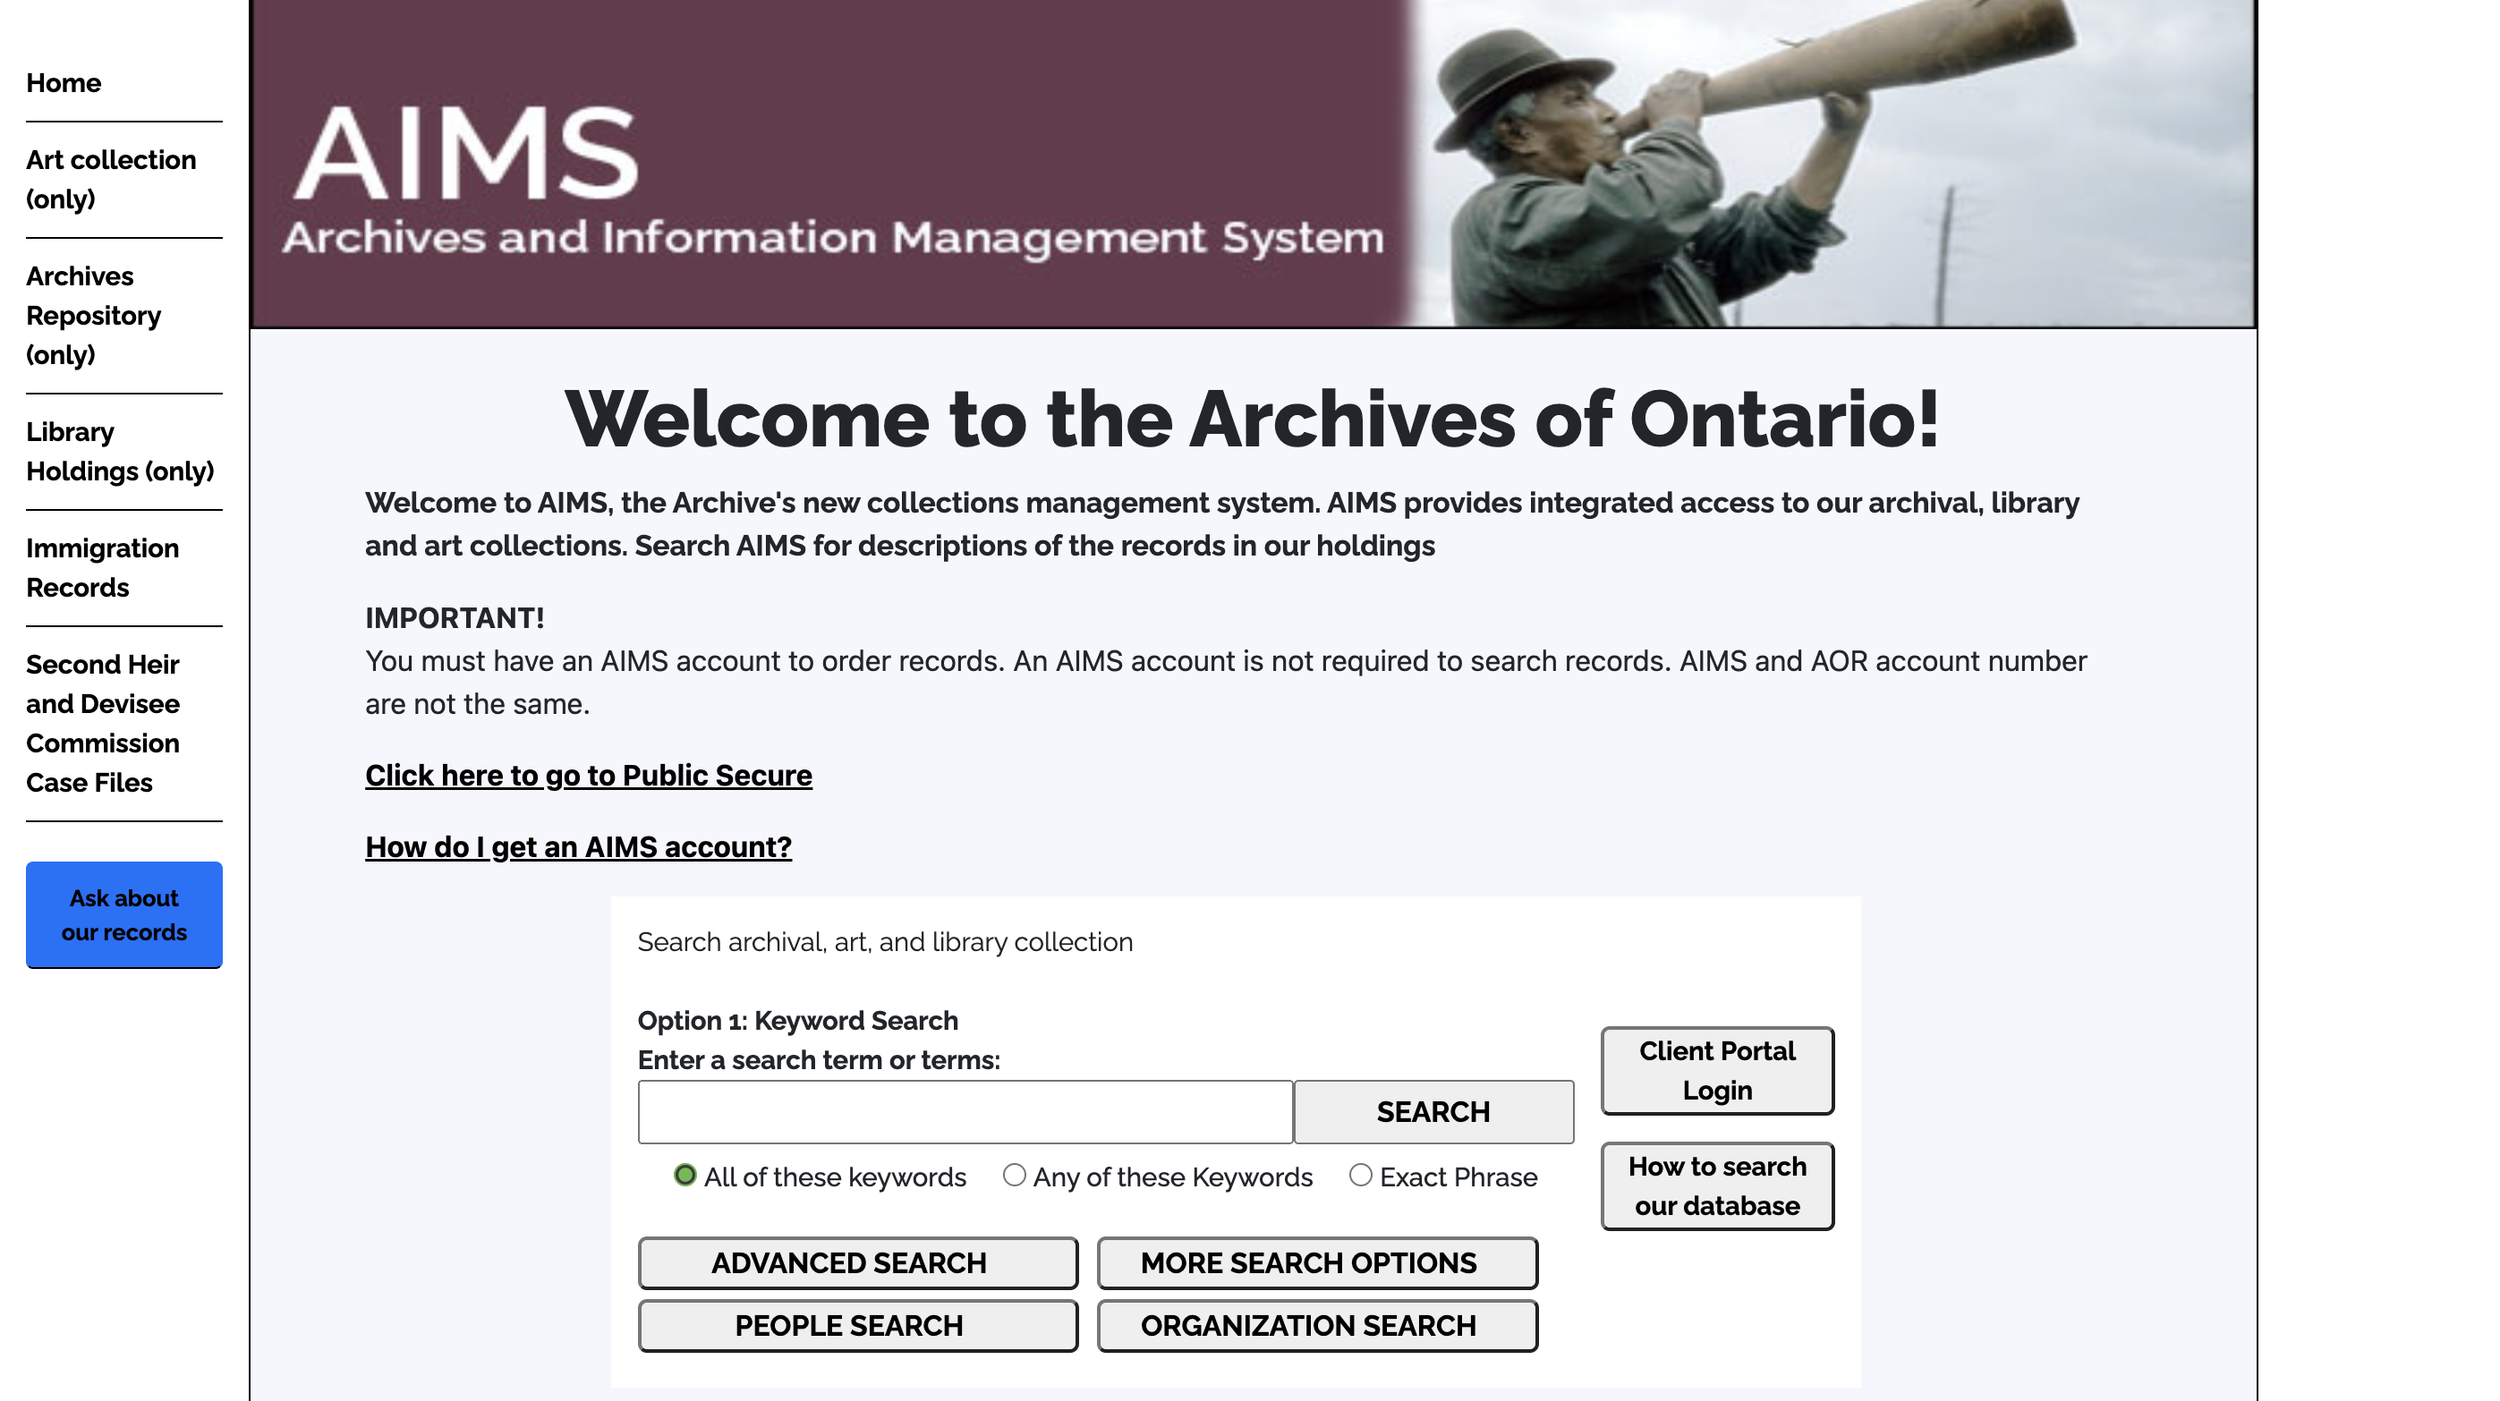Click inside the keyword search field
Screen dimensions: 2500x1401
[965, 1112]
